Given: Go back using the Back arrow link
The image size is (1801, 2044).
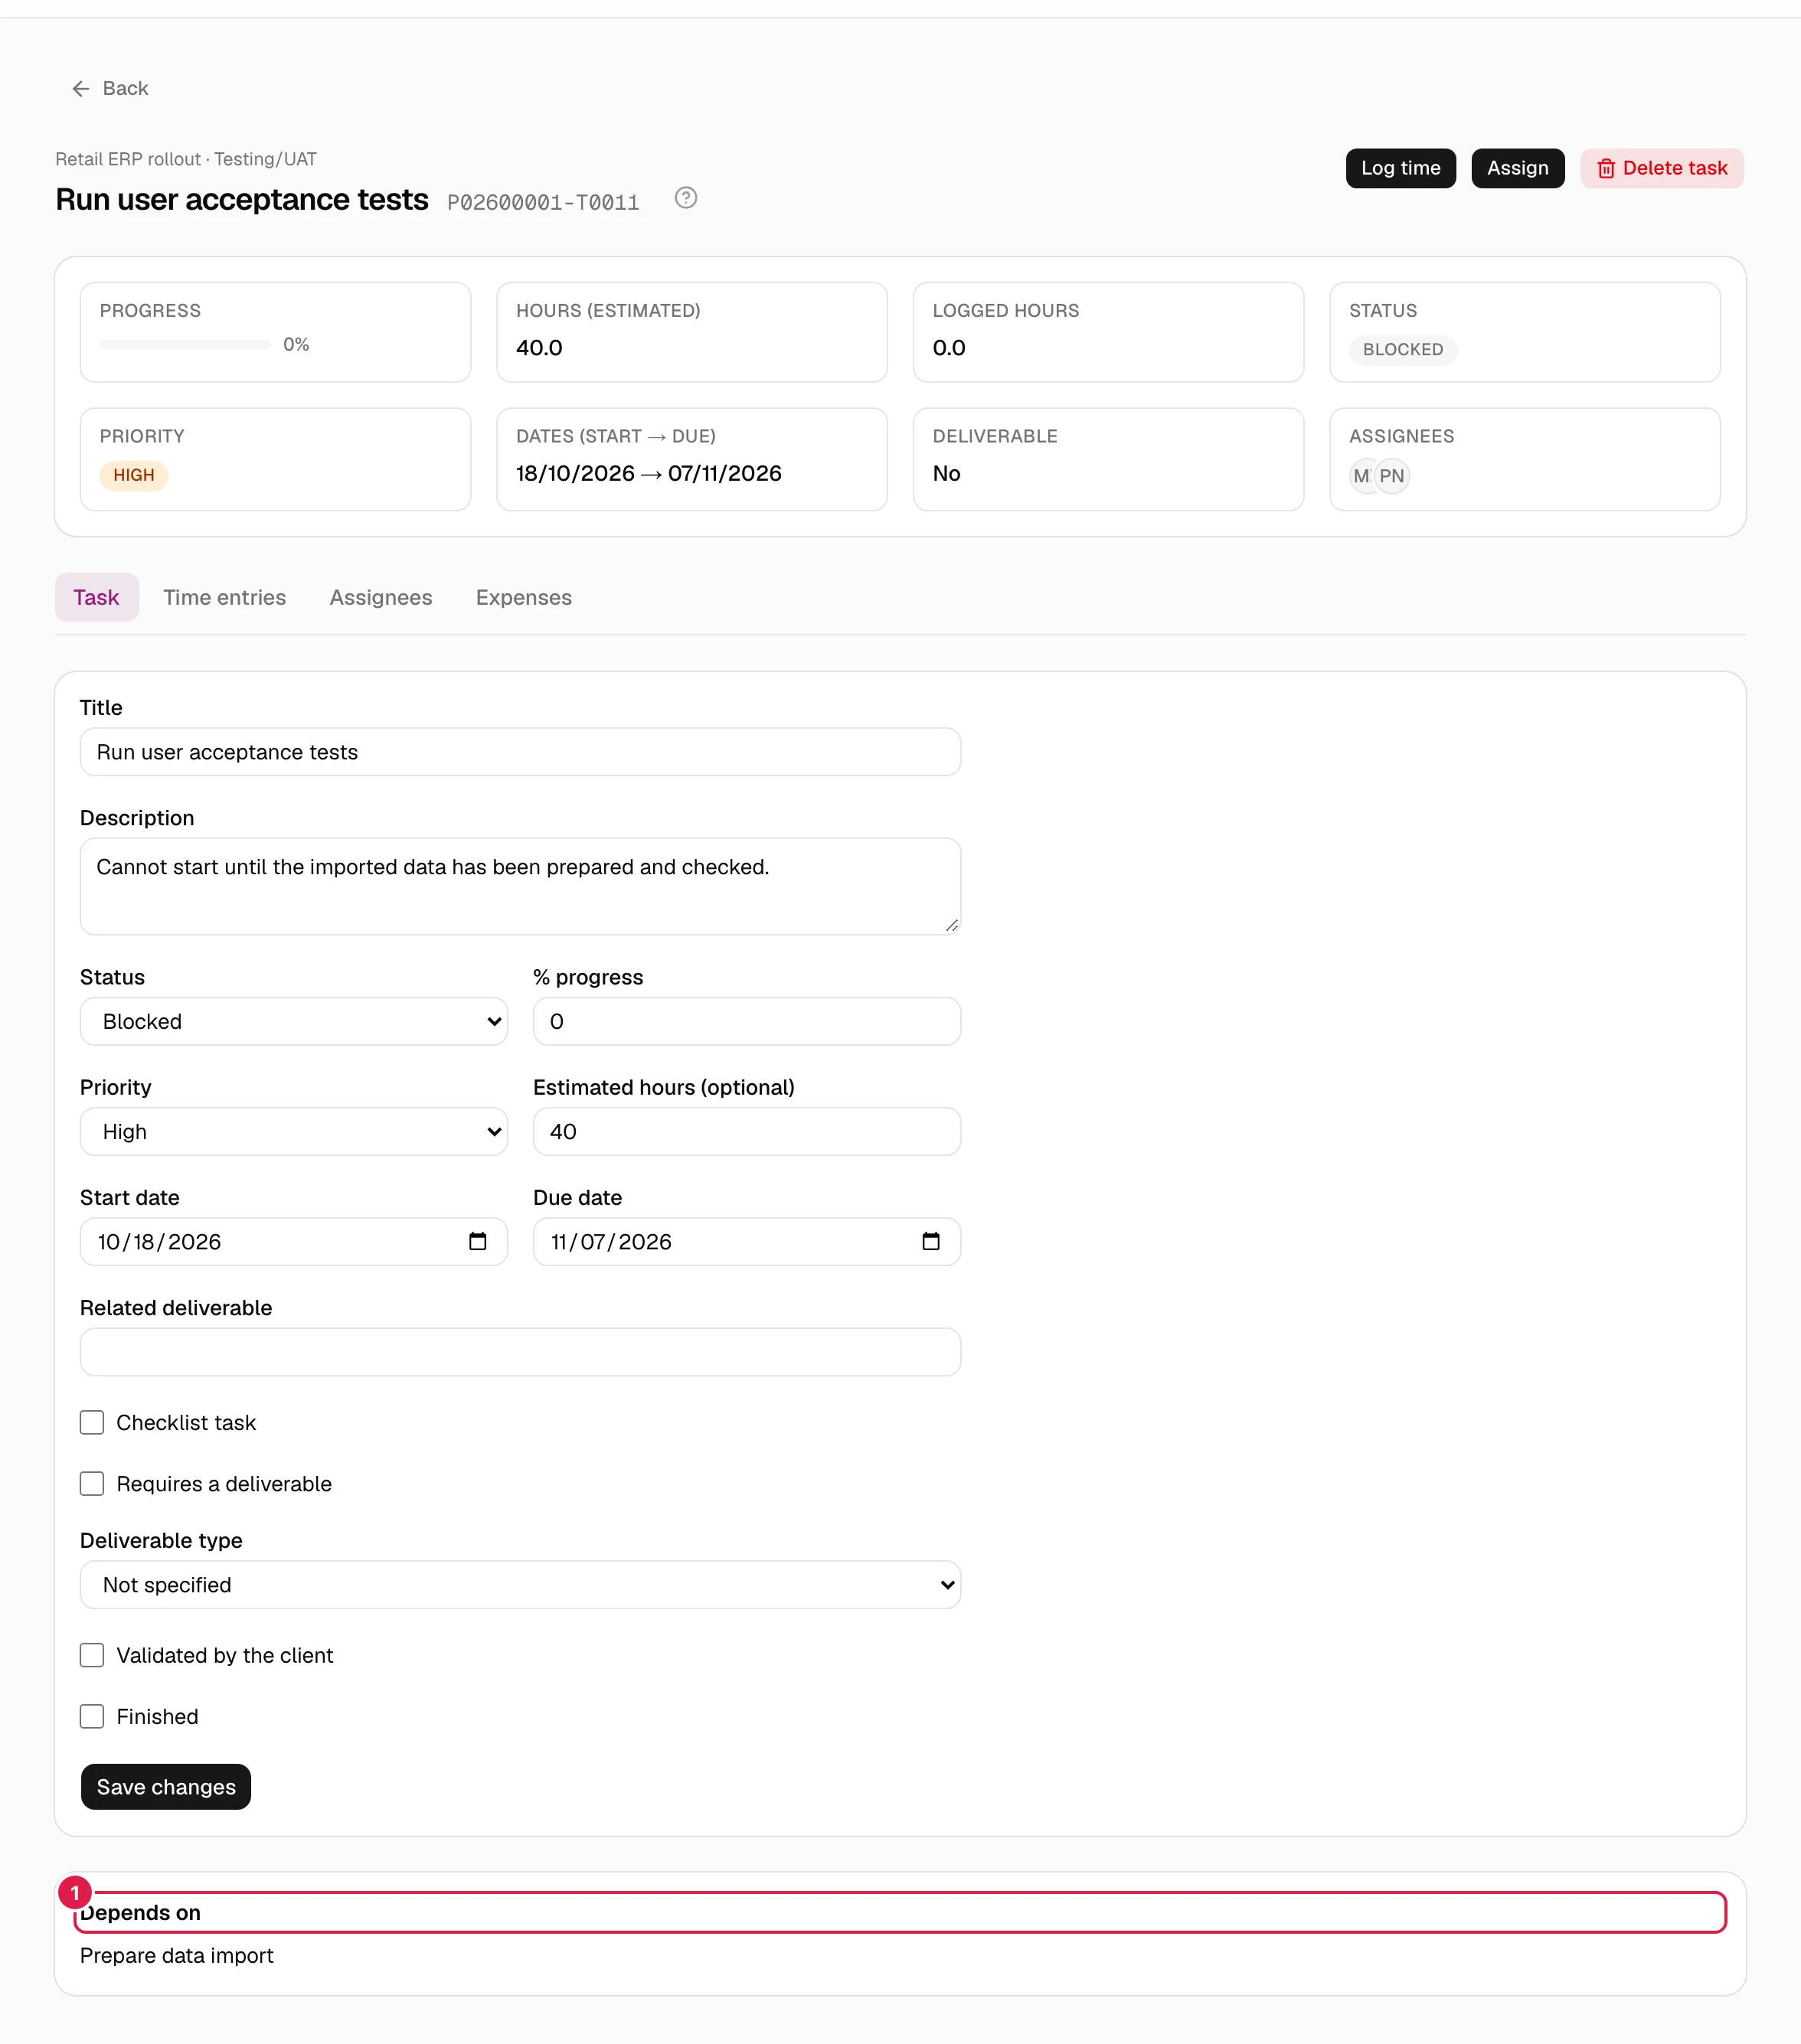Looking at the screenshot, I should click(110, 88).
